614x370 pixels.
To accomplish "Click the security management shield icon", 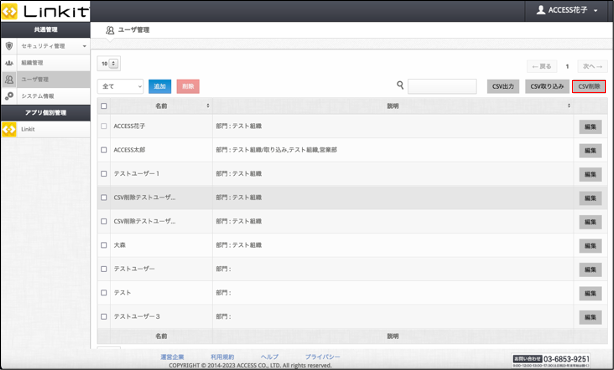I will [x=9, y=46].
